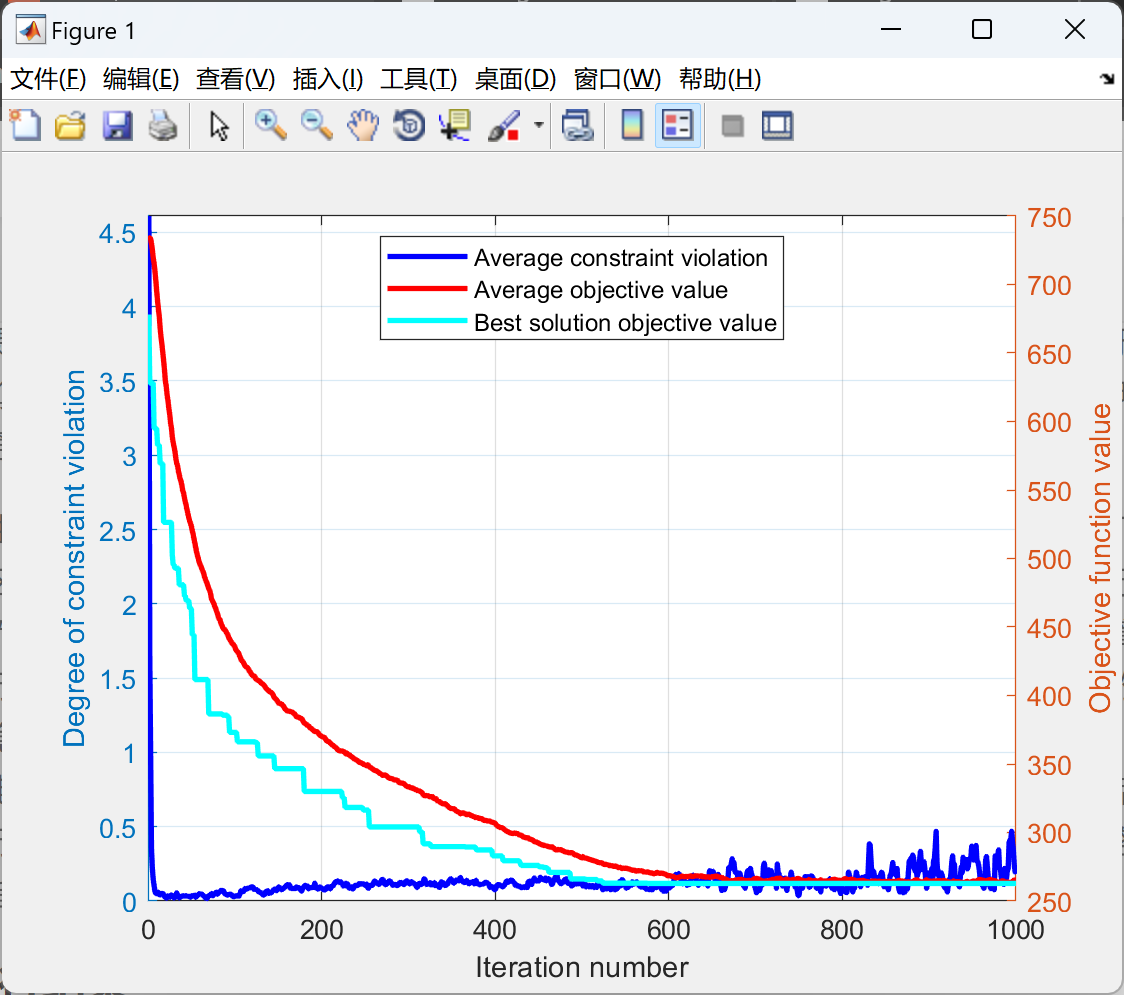Image resolution: width=1124 pixels, height=995 pixels.
Task: Click the cyan legend line sample
Action: click(x=427, y=321)
